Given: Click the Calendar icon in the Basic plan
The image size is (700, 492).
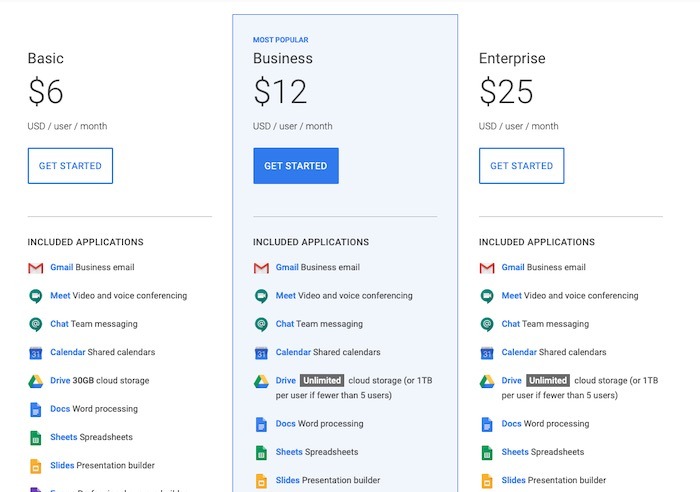Looking at the screenshot, I should pos(35,353).
